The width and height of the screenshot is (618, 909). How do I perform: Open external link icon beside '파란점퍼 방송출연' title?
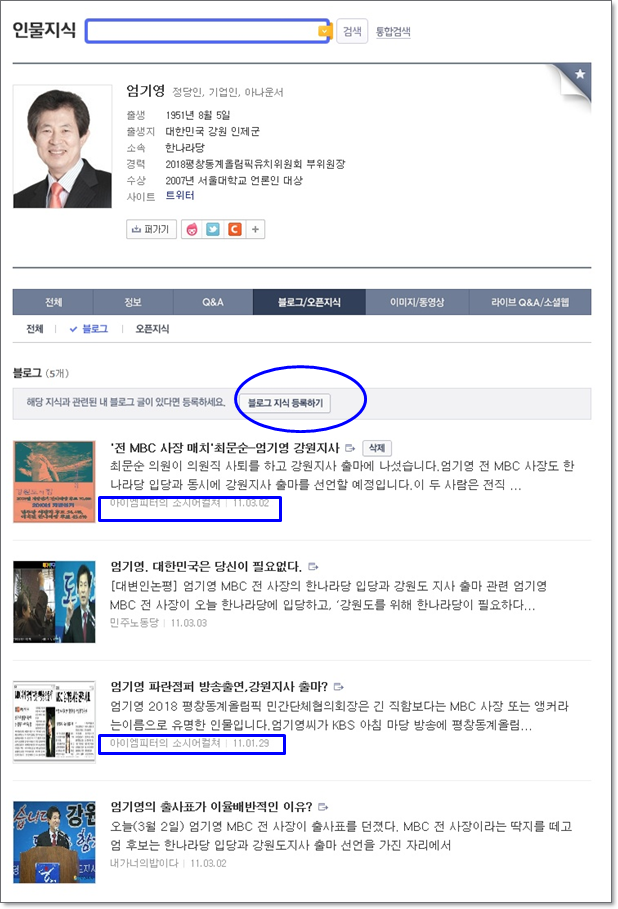tap(339, 687)
